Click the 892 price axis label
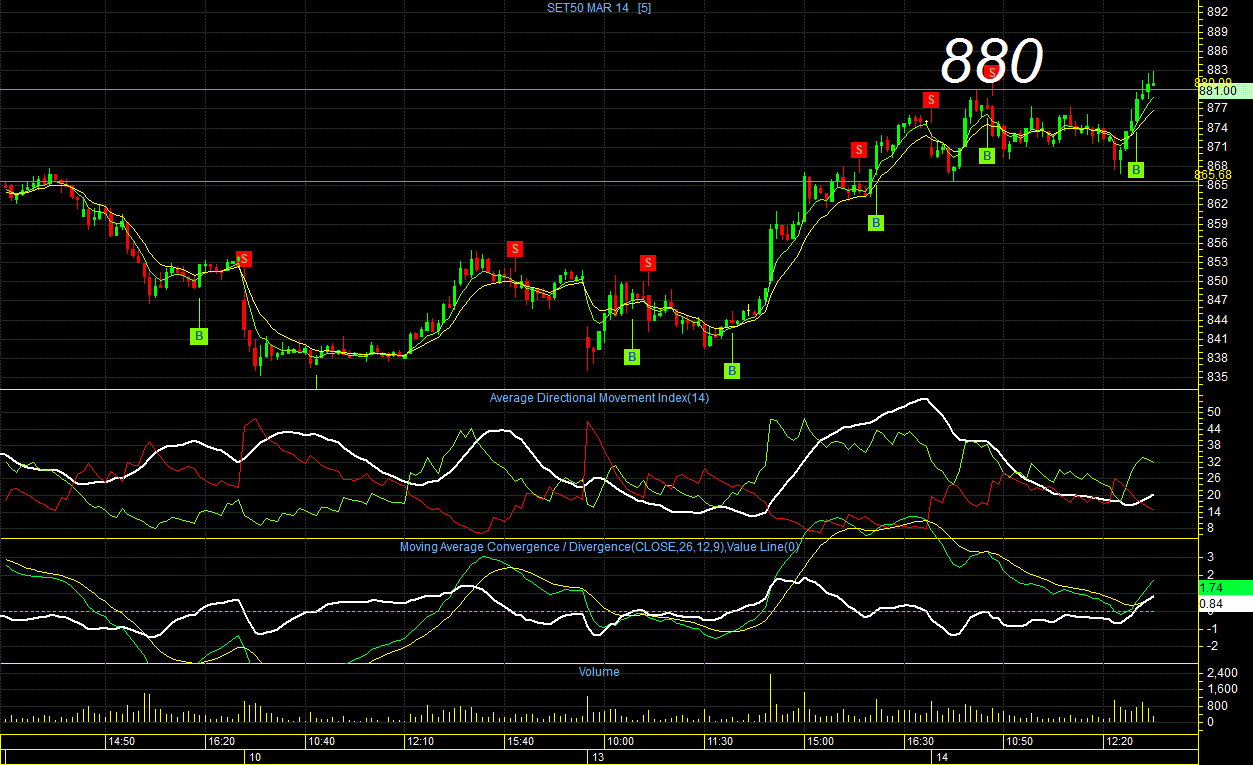 tap(1217, 12)
